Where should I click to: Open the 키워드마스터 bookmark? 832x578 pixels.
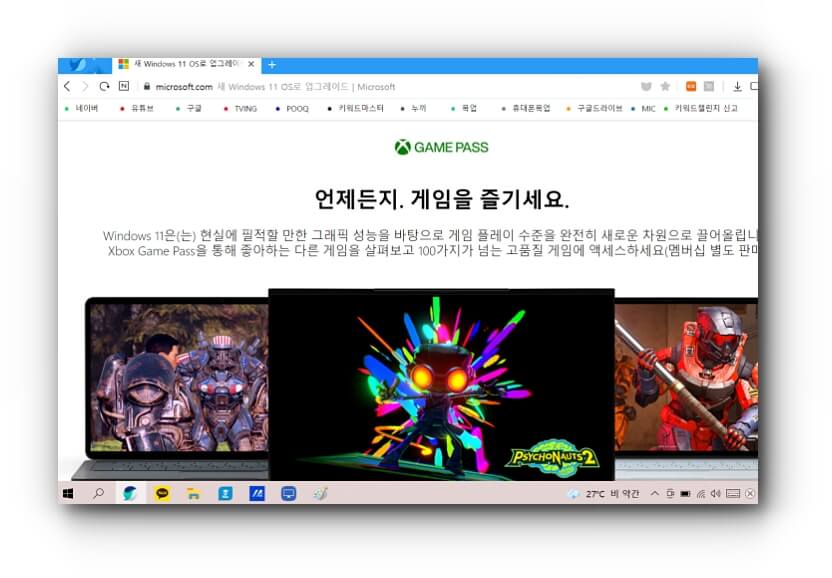356,108
